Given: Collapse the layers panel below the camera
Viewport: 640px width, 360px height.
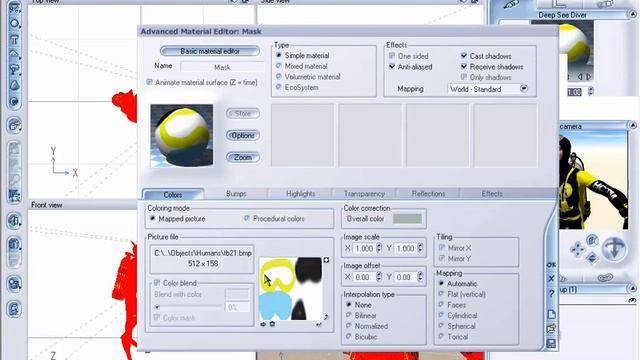Looking at the screenshot, I should click(x=632, y=289).
